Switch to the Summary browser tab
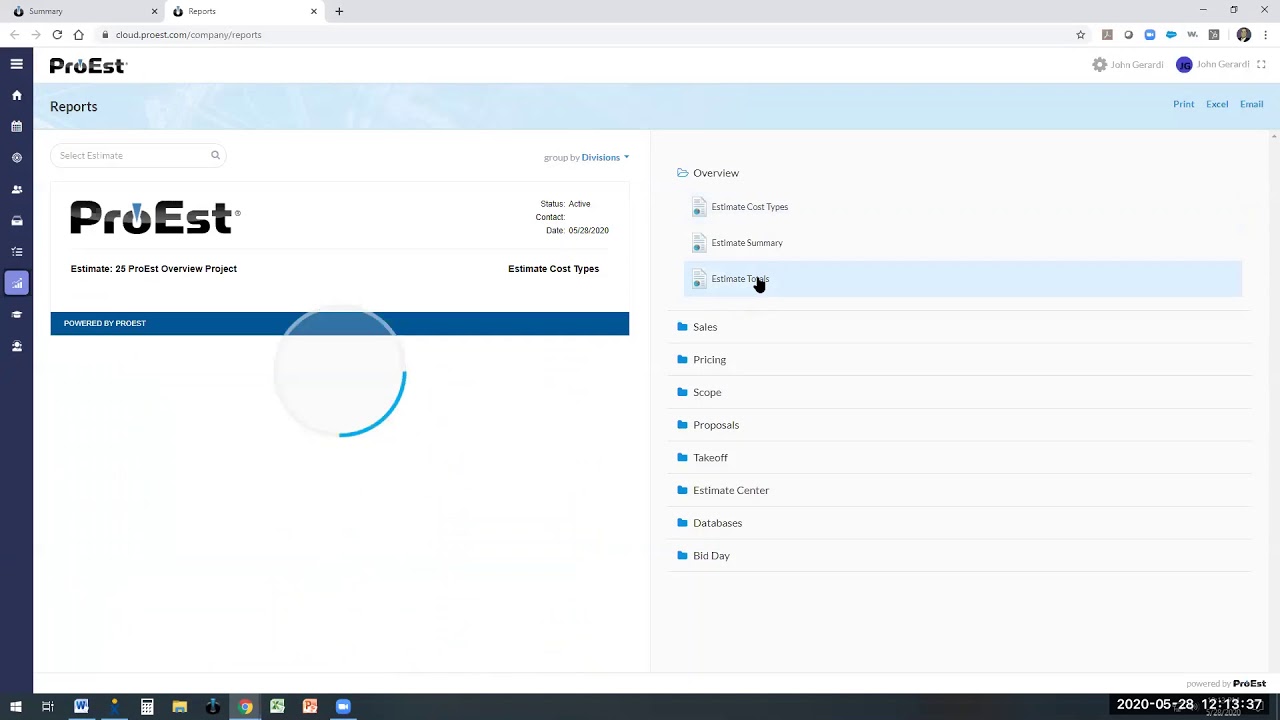 tap(85, 11)
